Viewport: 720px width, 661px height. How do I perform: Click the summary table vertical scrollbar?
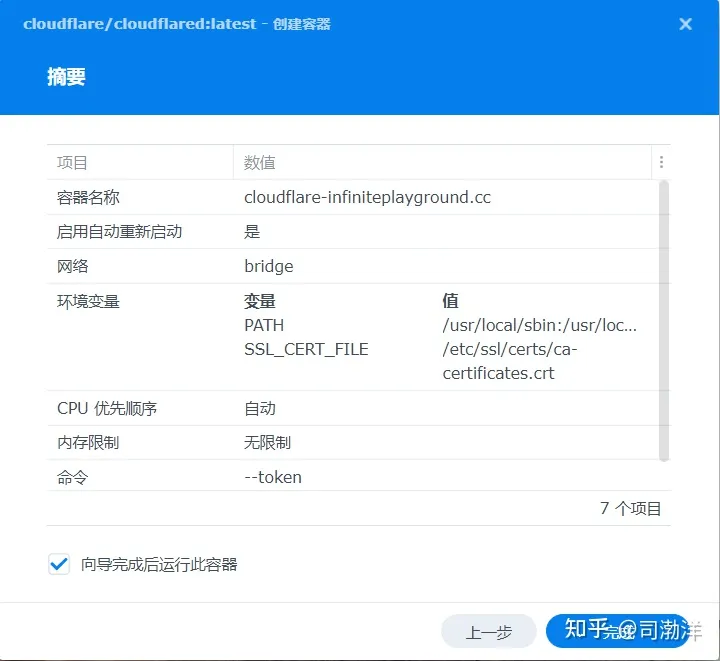tap(664, 321)
